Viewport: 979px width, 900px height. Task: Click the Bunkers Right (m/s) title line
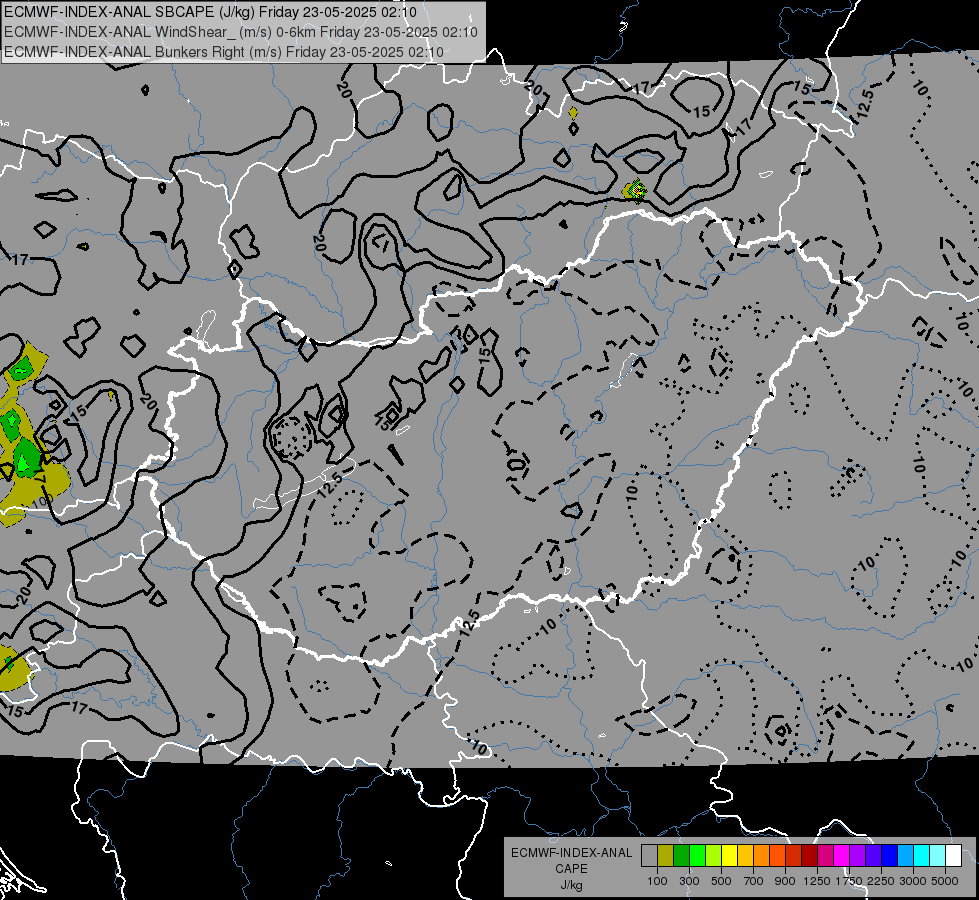click(x=224, y=52)
